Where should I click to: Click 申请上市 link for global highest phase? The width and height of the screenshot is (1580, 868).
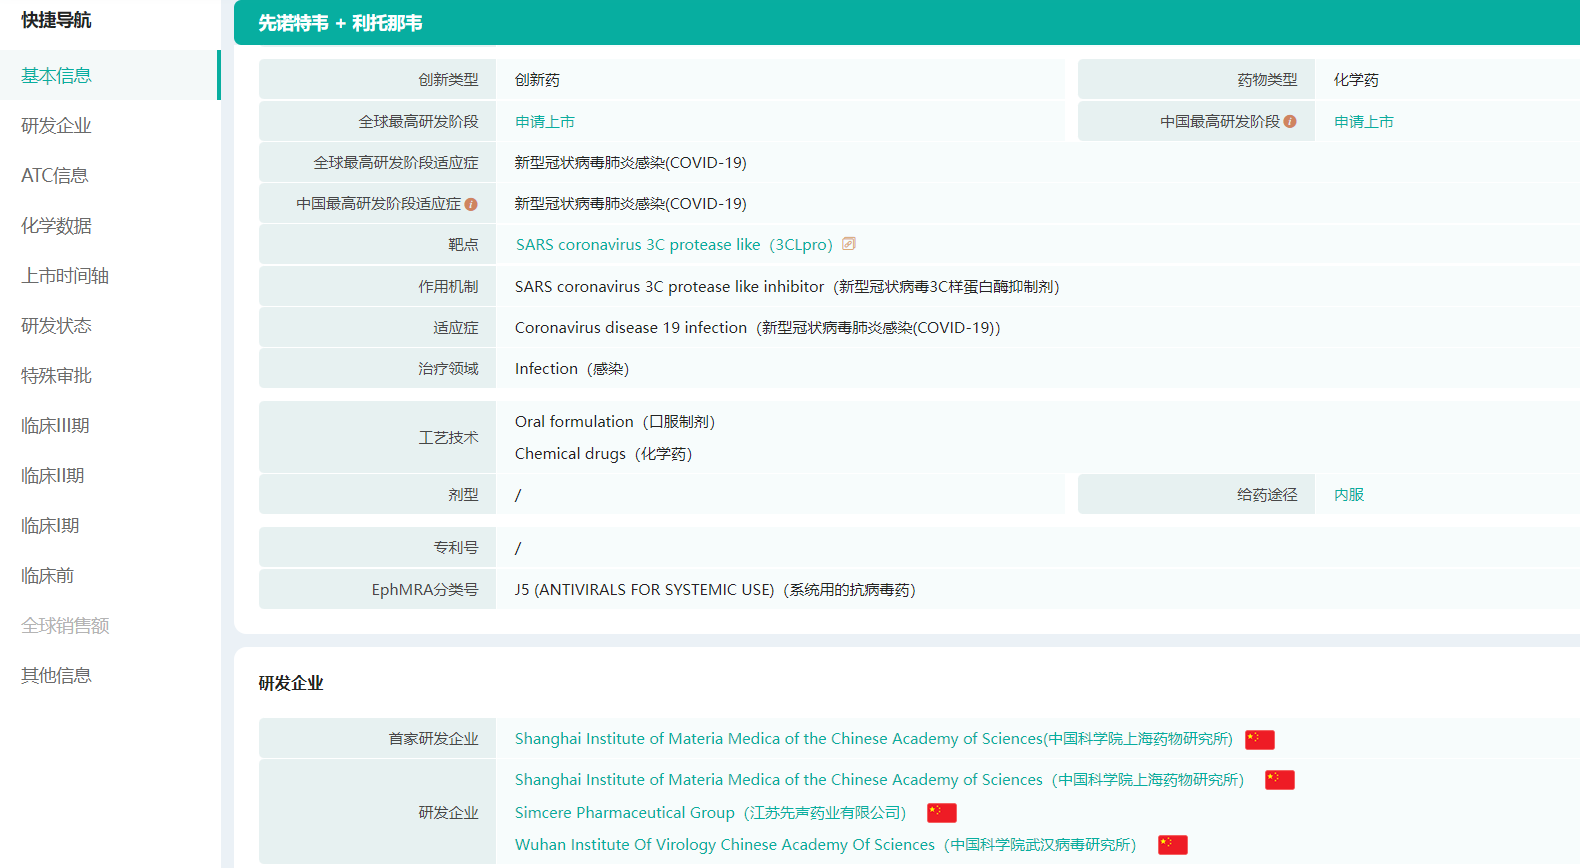coord(545,122)
